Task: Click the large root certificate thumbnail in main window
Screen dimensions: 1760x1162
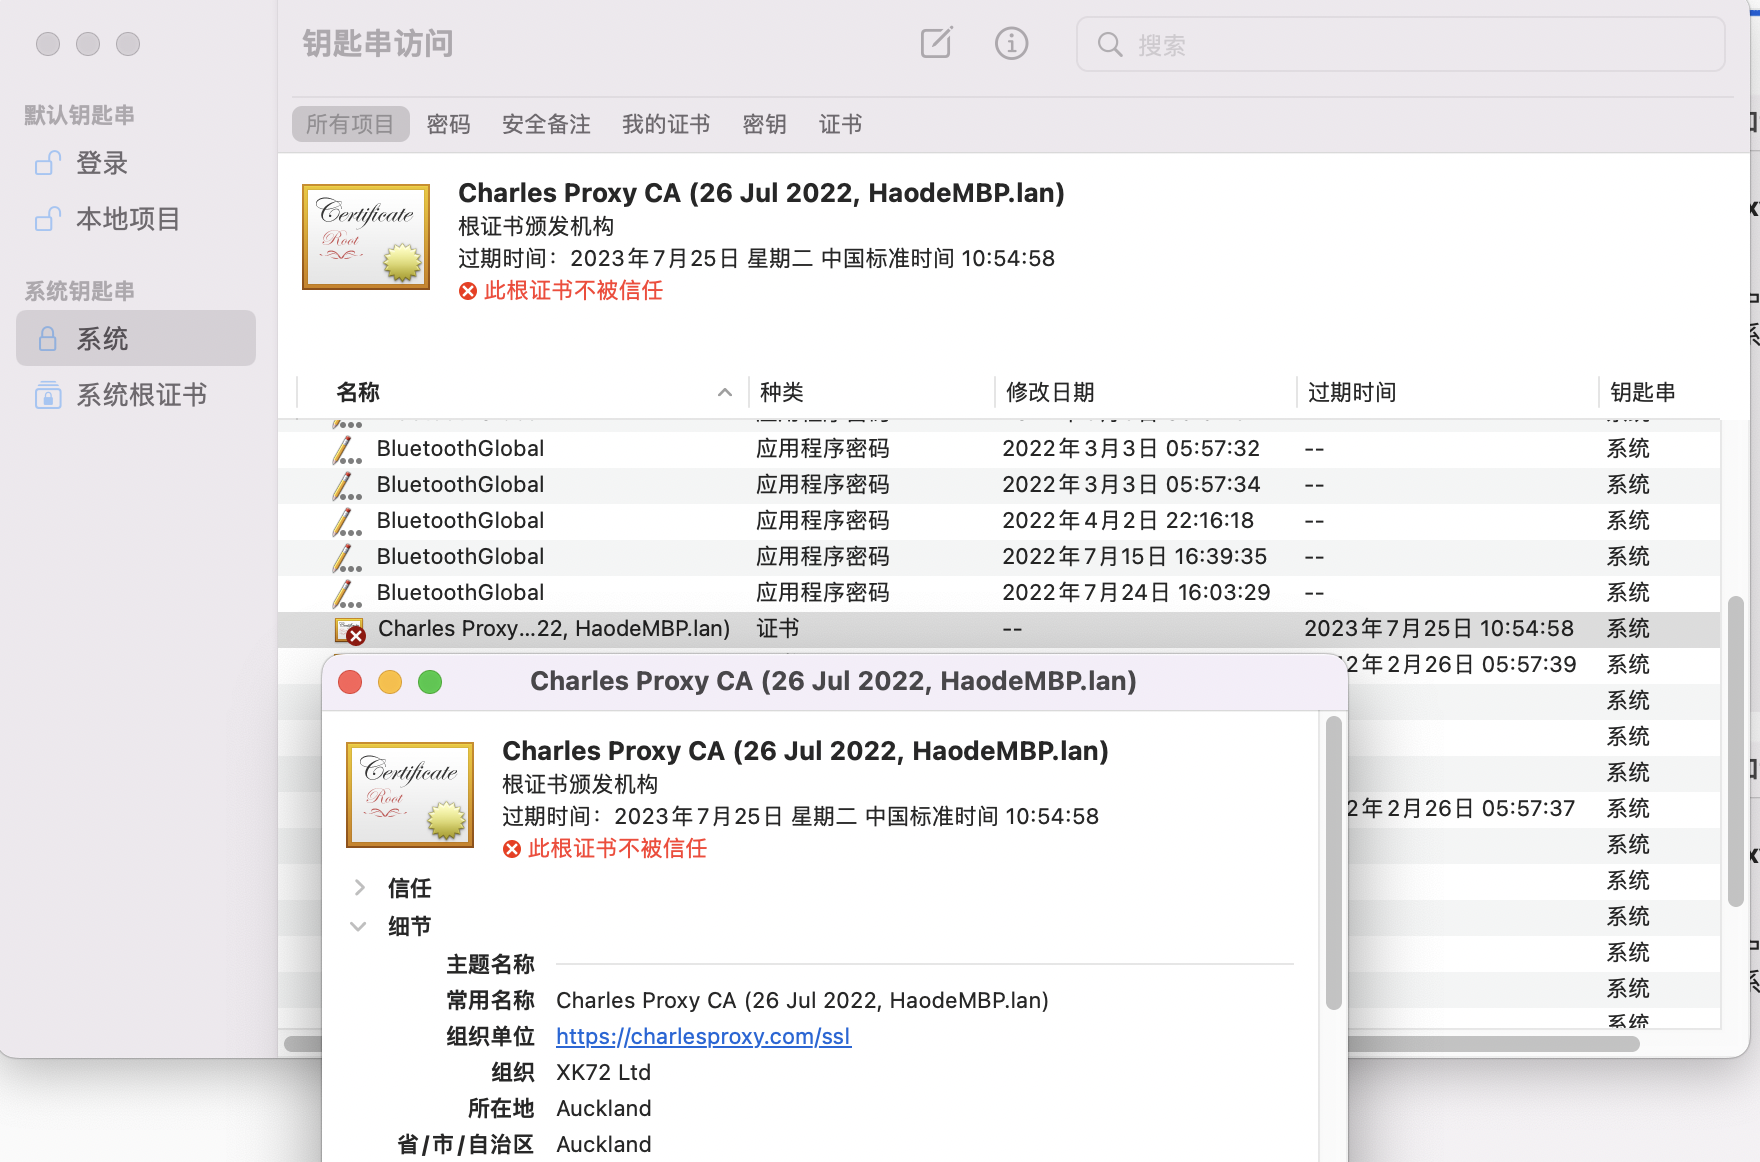Action: pos(366,237)
